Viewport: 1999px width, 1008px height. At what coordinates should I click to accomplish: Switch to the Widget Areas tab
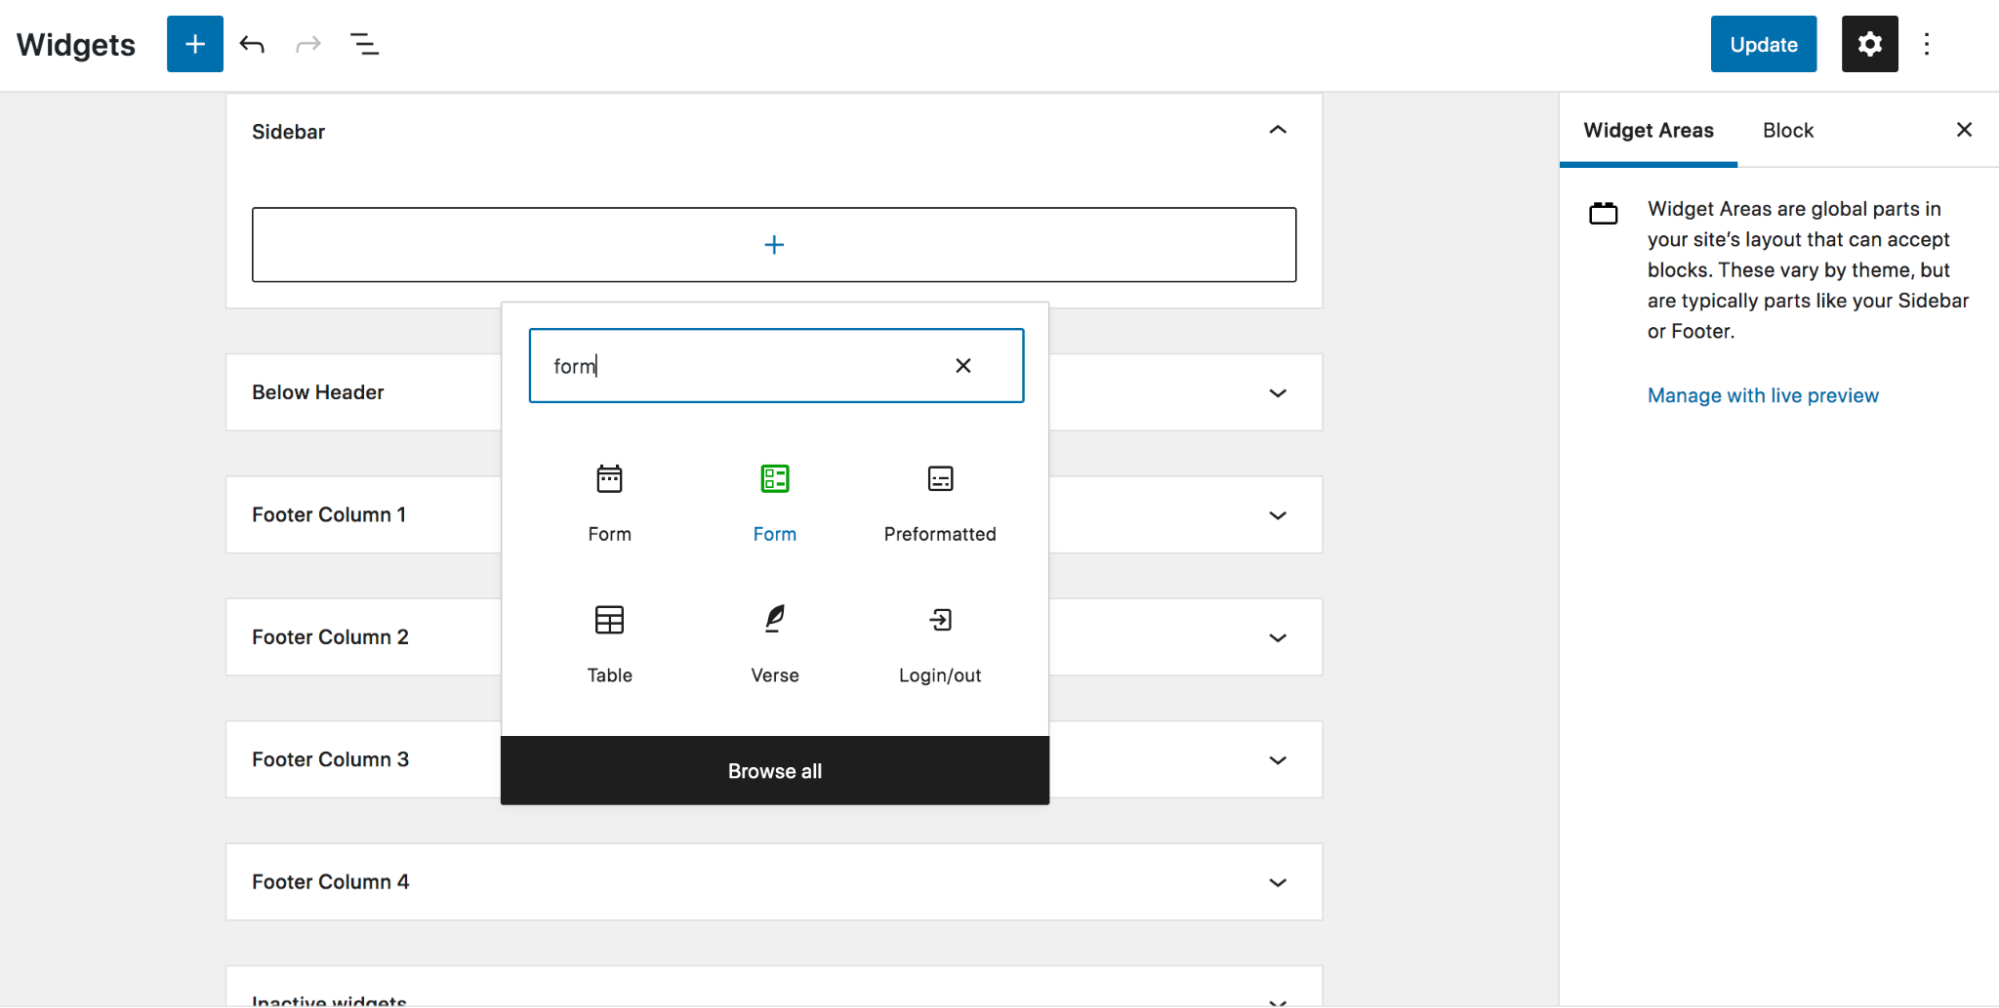(x=1648, y=130)
